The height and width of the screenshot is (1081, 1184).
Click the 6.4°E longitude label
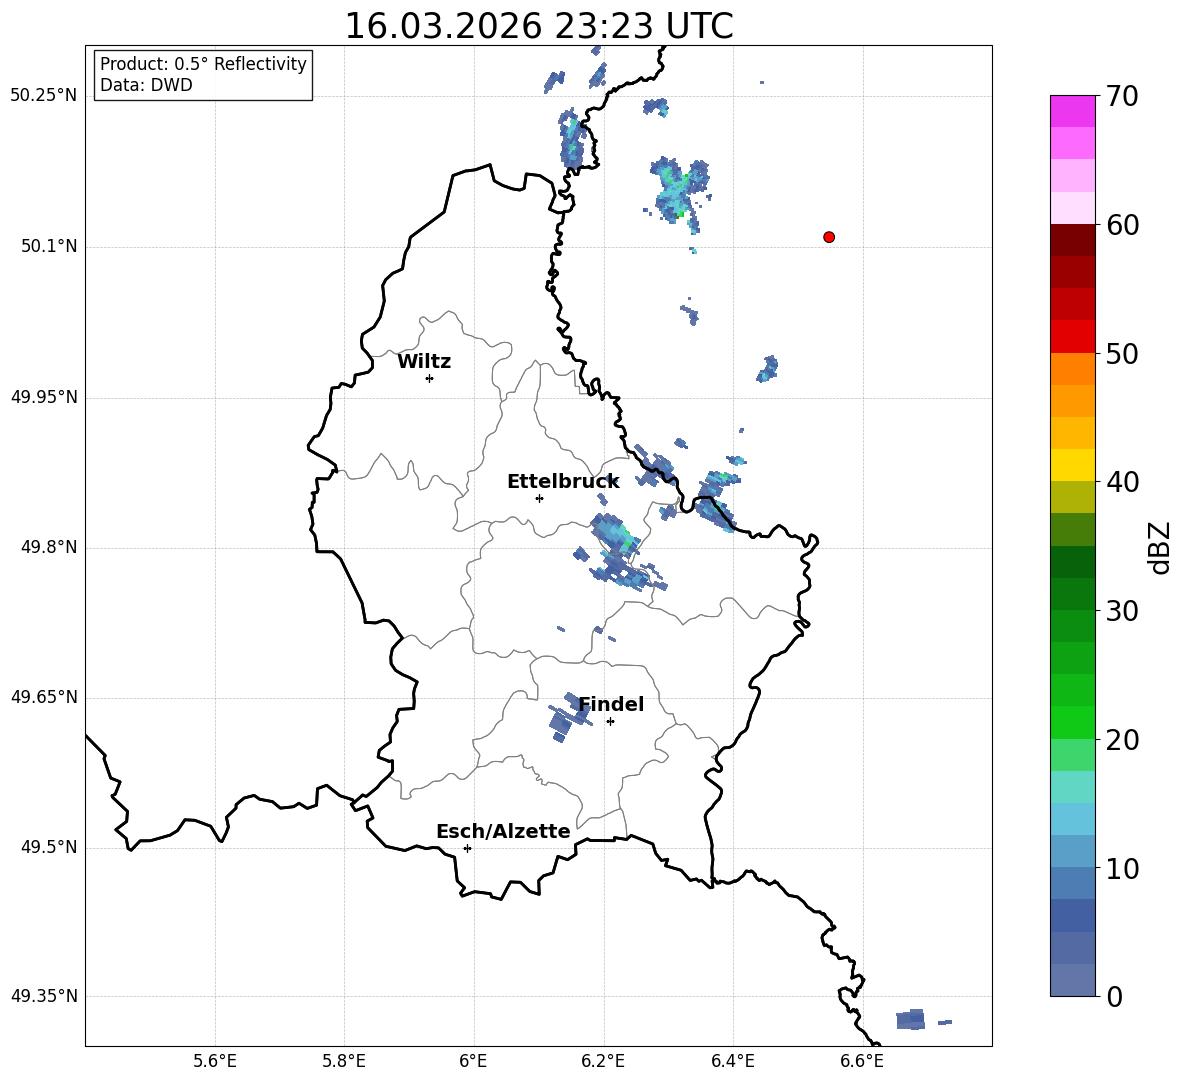[x=732, y=1061]
